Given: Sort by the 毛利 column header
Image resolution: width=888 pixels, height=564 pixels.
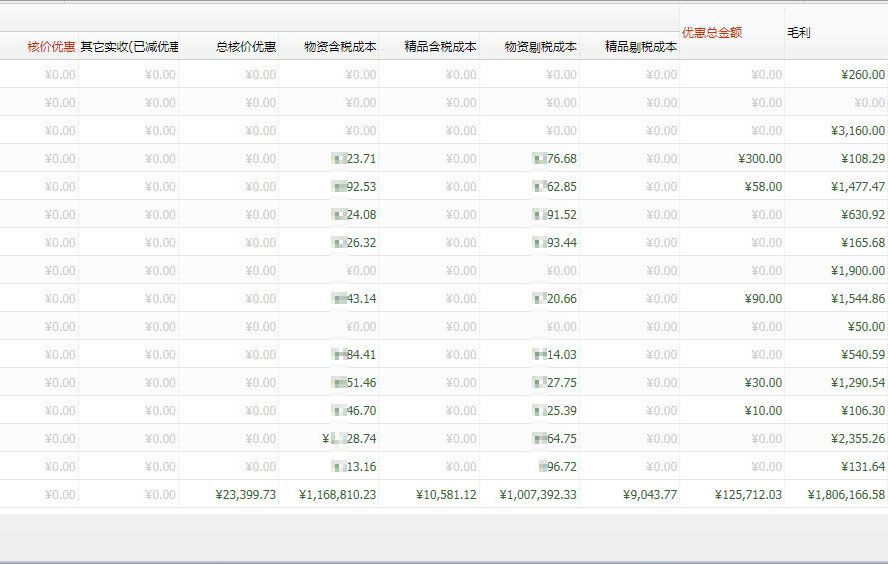Looking at the screenshot, I should tap(799, 33).
